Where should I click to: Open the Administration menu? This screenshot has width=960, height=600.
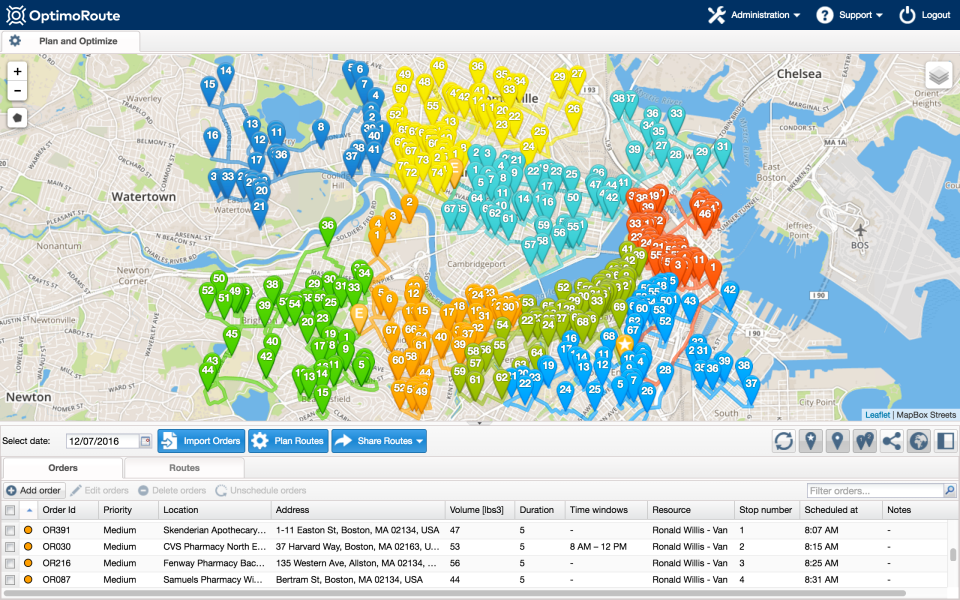[754, 15]
